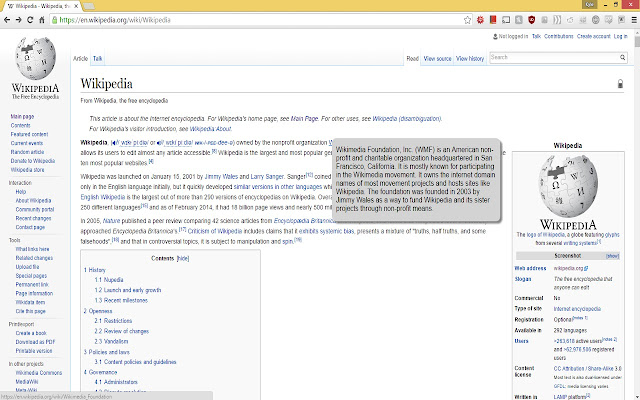Open the View source tab
Viewport: 640px width, 400px height.
point(438,58)
